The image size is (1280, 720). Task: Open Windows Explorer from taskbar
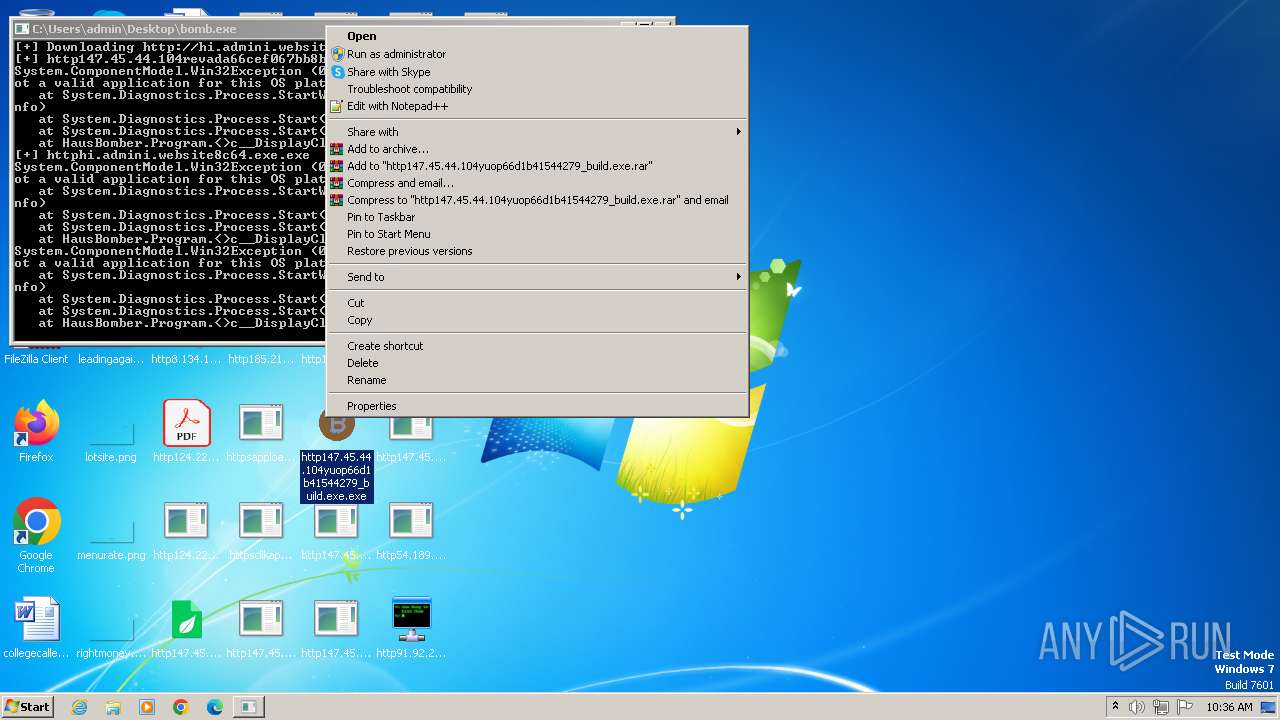pos(113,707)
